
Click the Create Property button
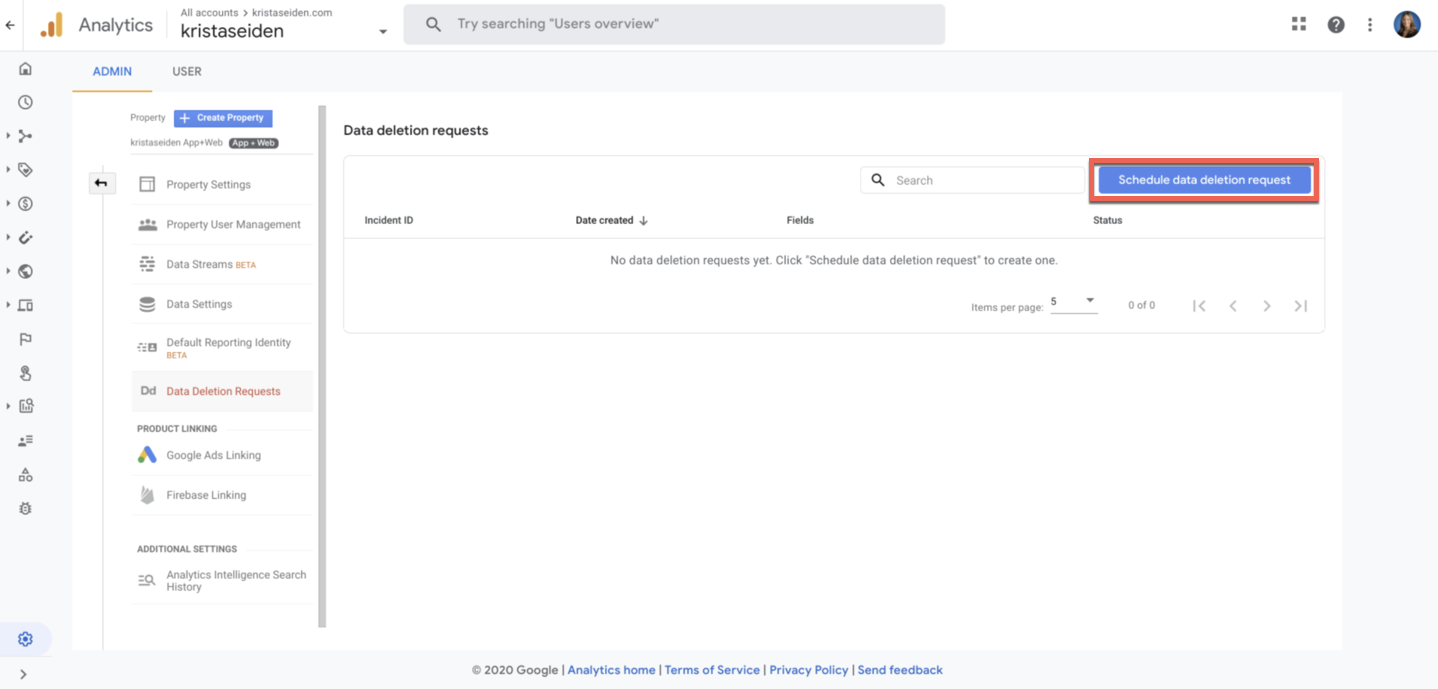pyautogui.click(x=223, y=118)
